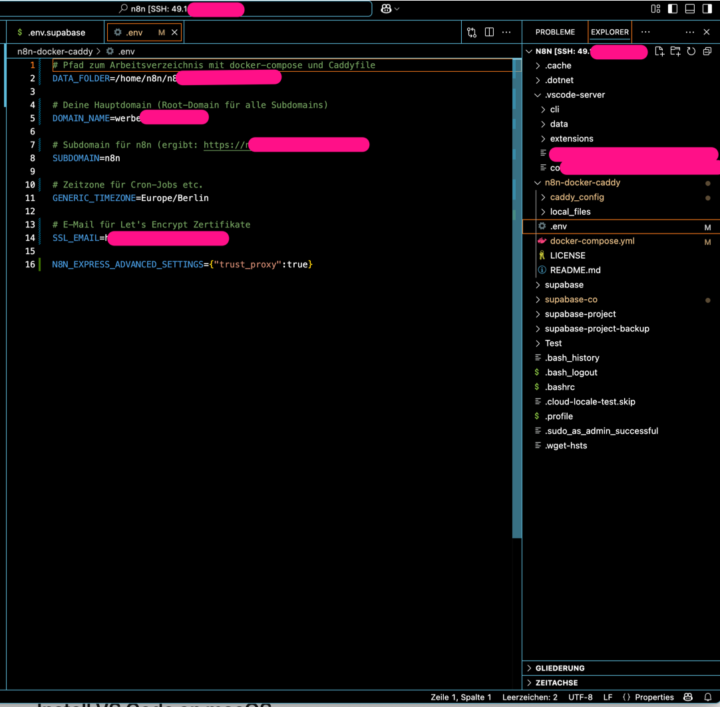Image resolution: width=720 pixels, height=707 pixels.
Task: Change indentation Leerzeichen: 2 in status bar
Action: click(x=529, y=697)
